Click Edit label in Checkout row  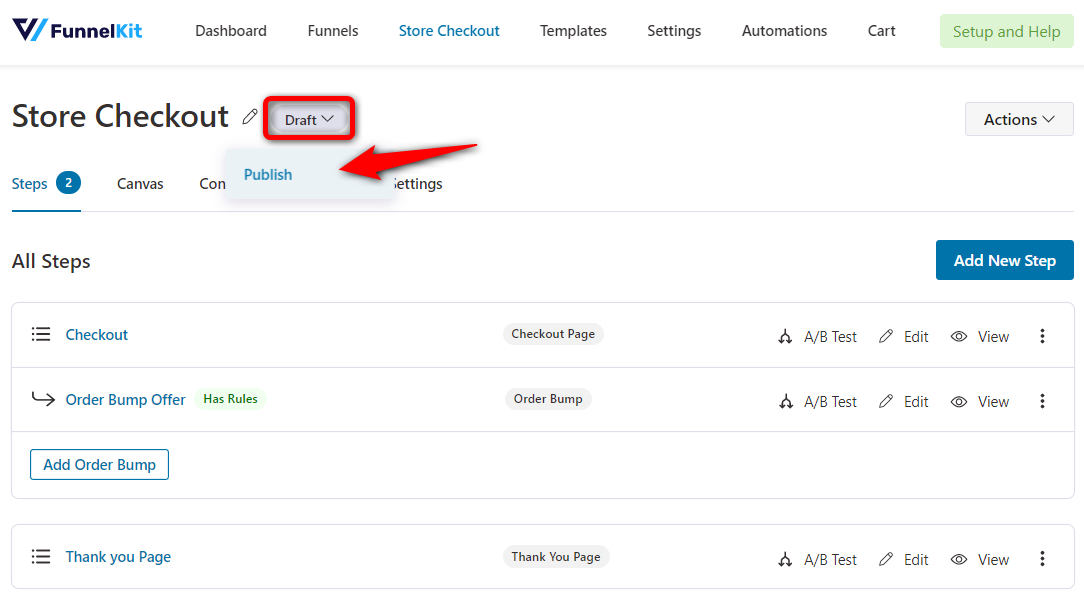pos(916,337)
